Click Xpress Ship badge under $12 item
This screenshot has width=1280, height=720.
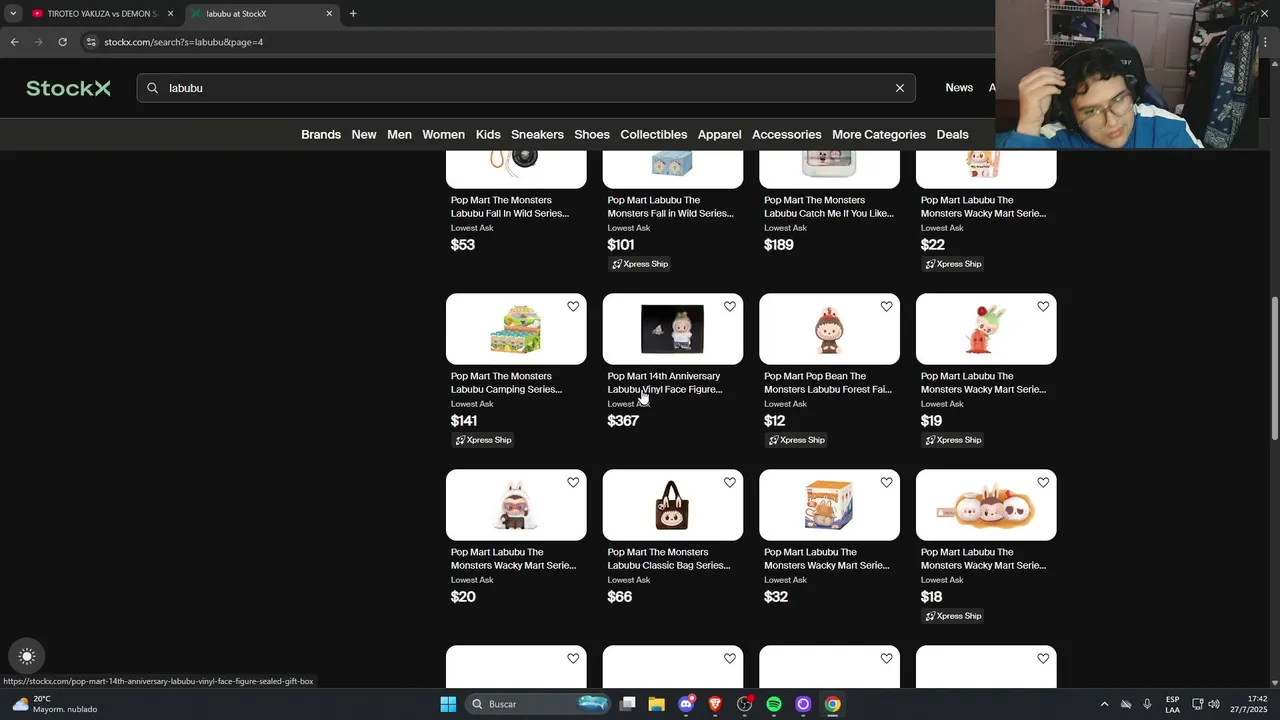click(797, 440)
